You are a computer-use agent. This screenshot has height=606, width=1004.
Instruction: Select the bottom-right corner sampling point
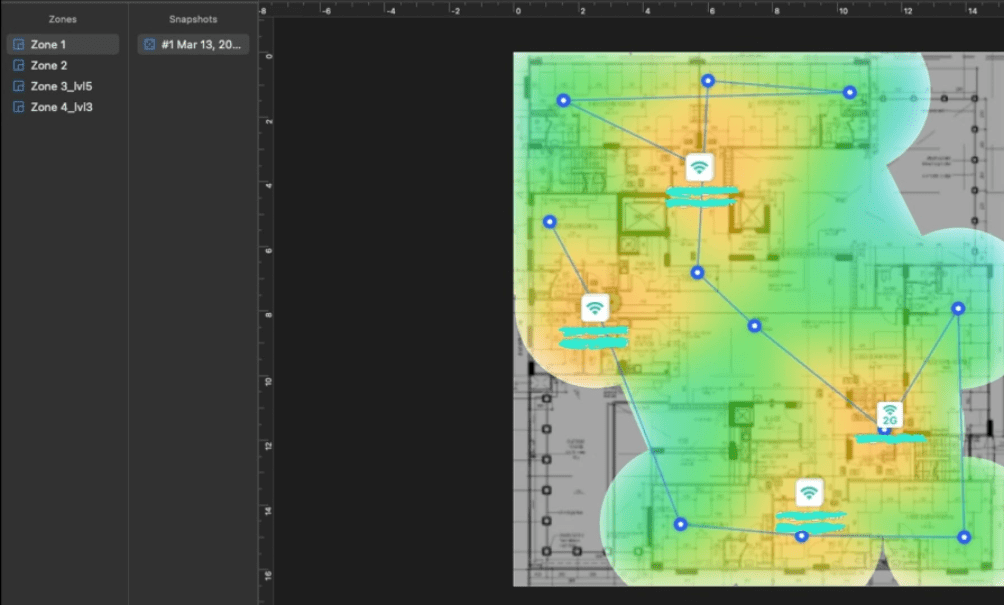point(964,537)
